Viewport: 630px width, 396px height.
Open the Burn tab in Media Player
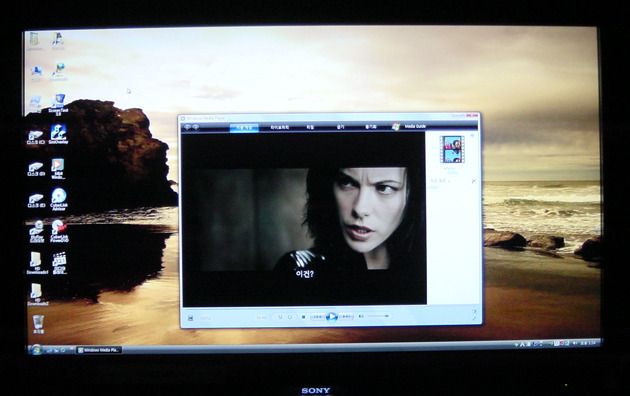(340, 127)
